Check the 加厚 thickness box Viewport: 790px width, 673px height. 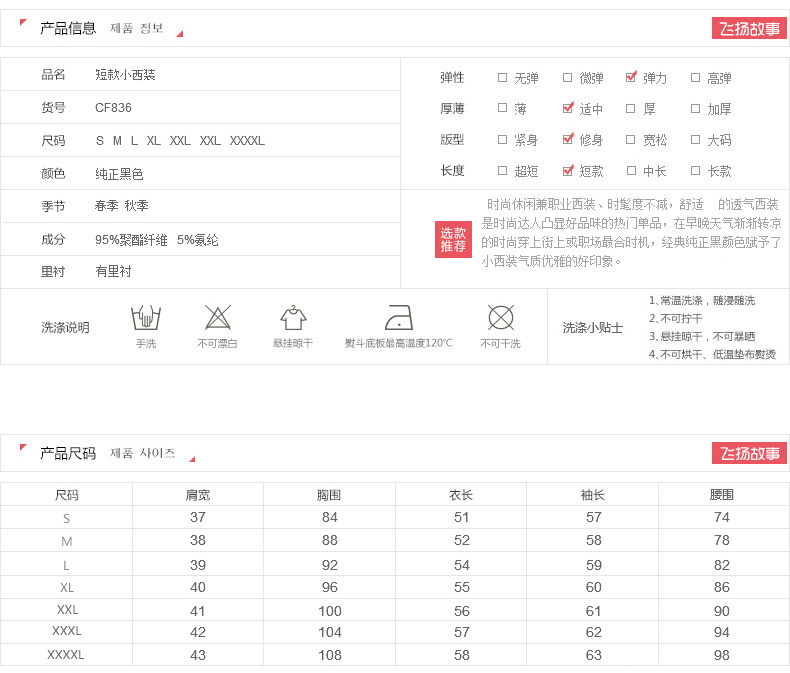[x=695, y=108]
